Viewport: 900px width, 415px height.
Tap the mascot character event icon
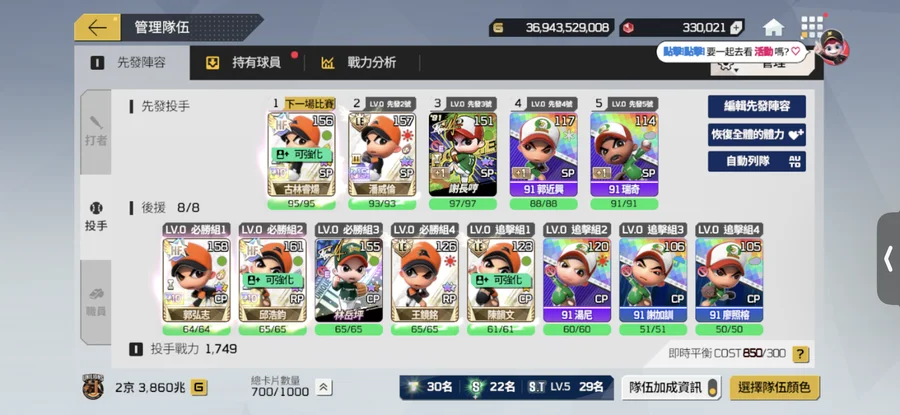click(x=832, y=48)
